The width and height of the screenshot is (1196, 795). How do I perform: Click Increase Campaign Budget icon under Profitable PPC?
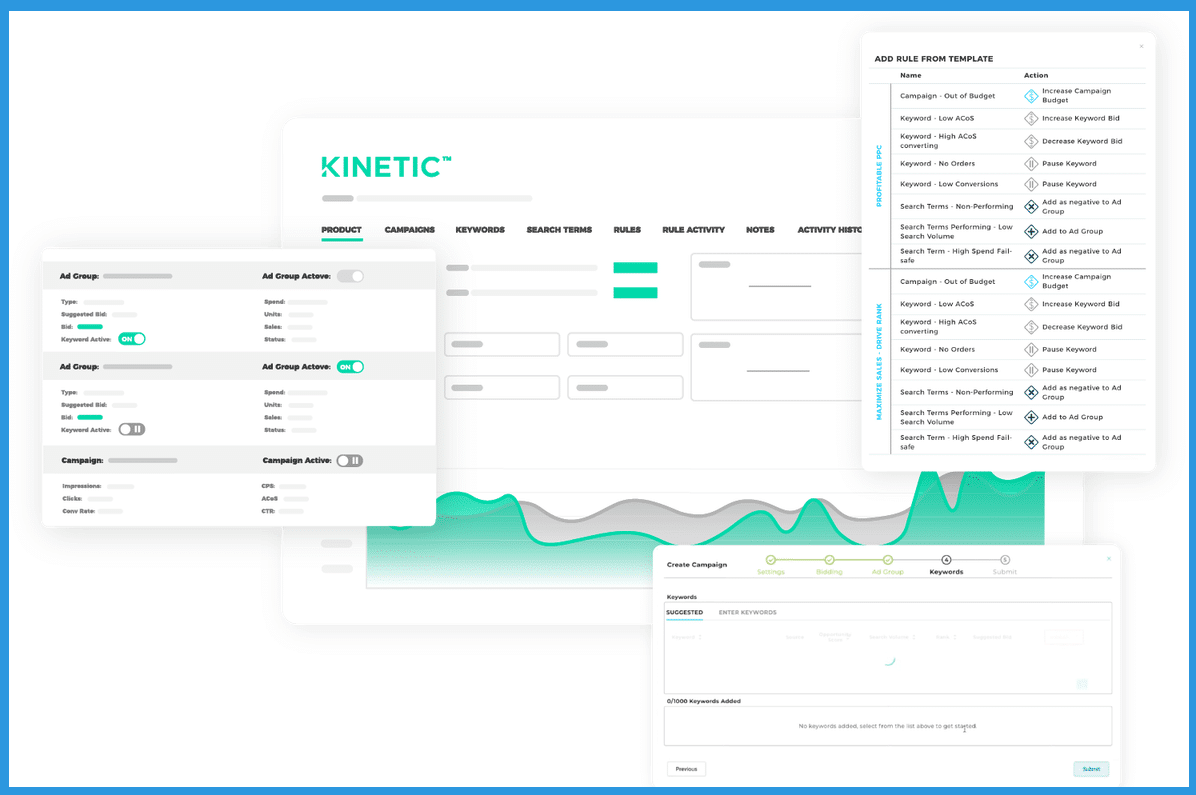[x=1030, y=96]
